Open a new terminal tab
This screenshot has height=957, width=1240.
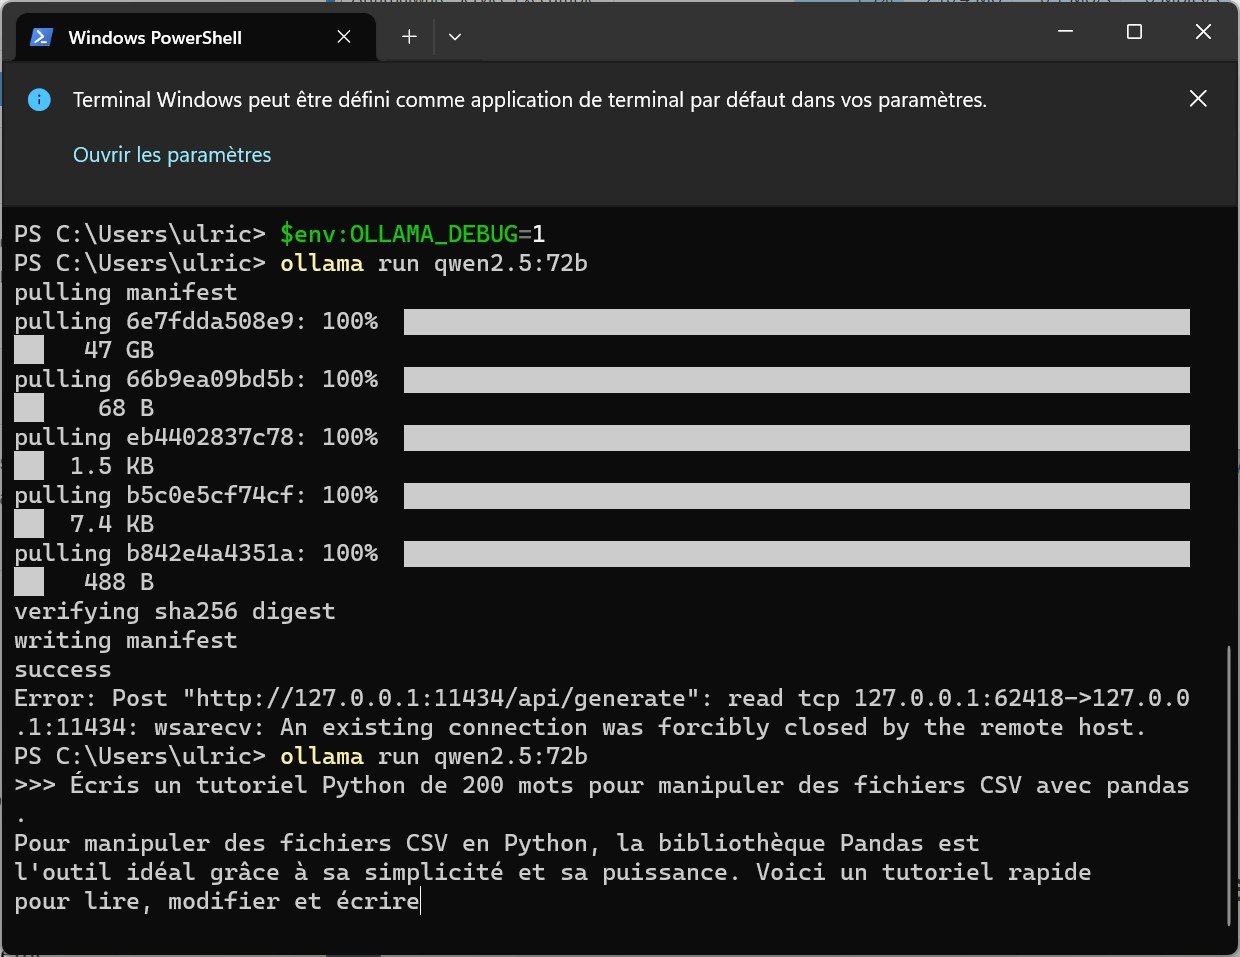coord(409,37)
